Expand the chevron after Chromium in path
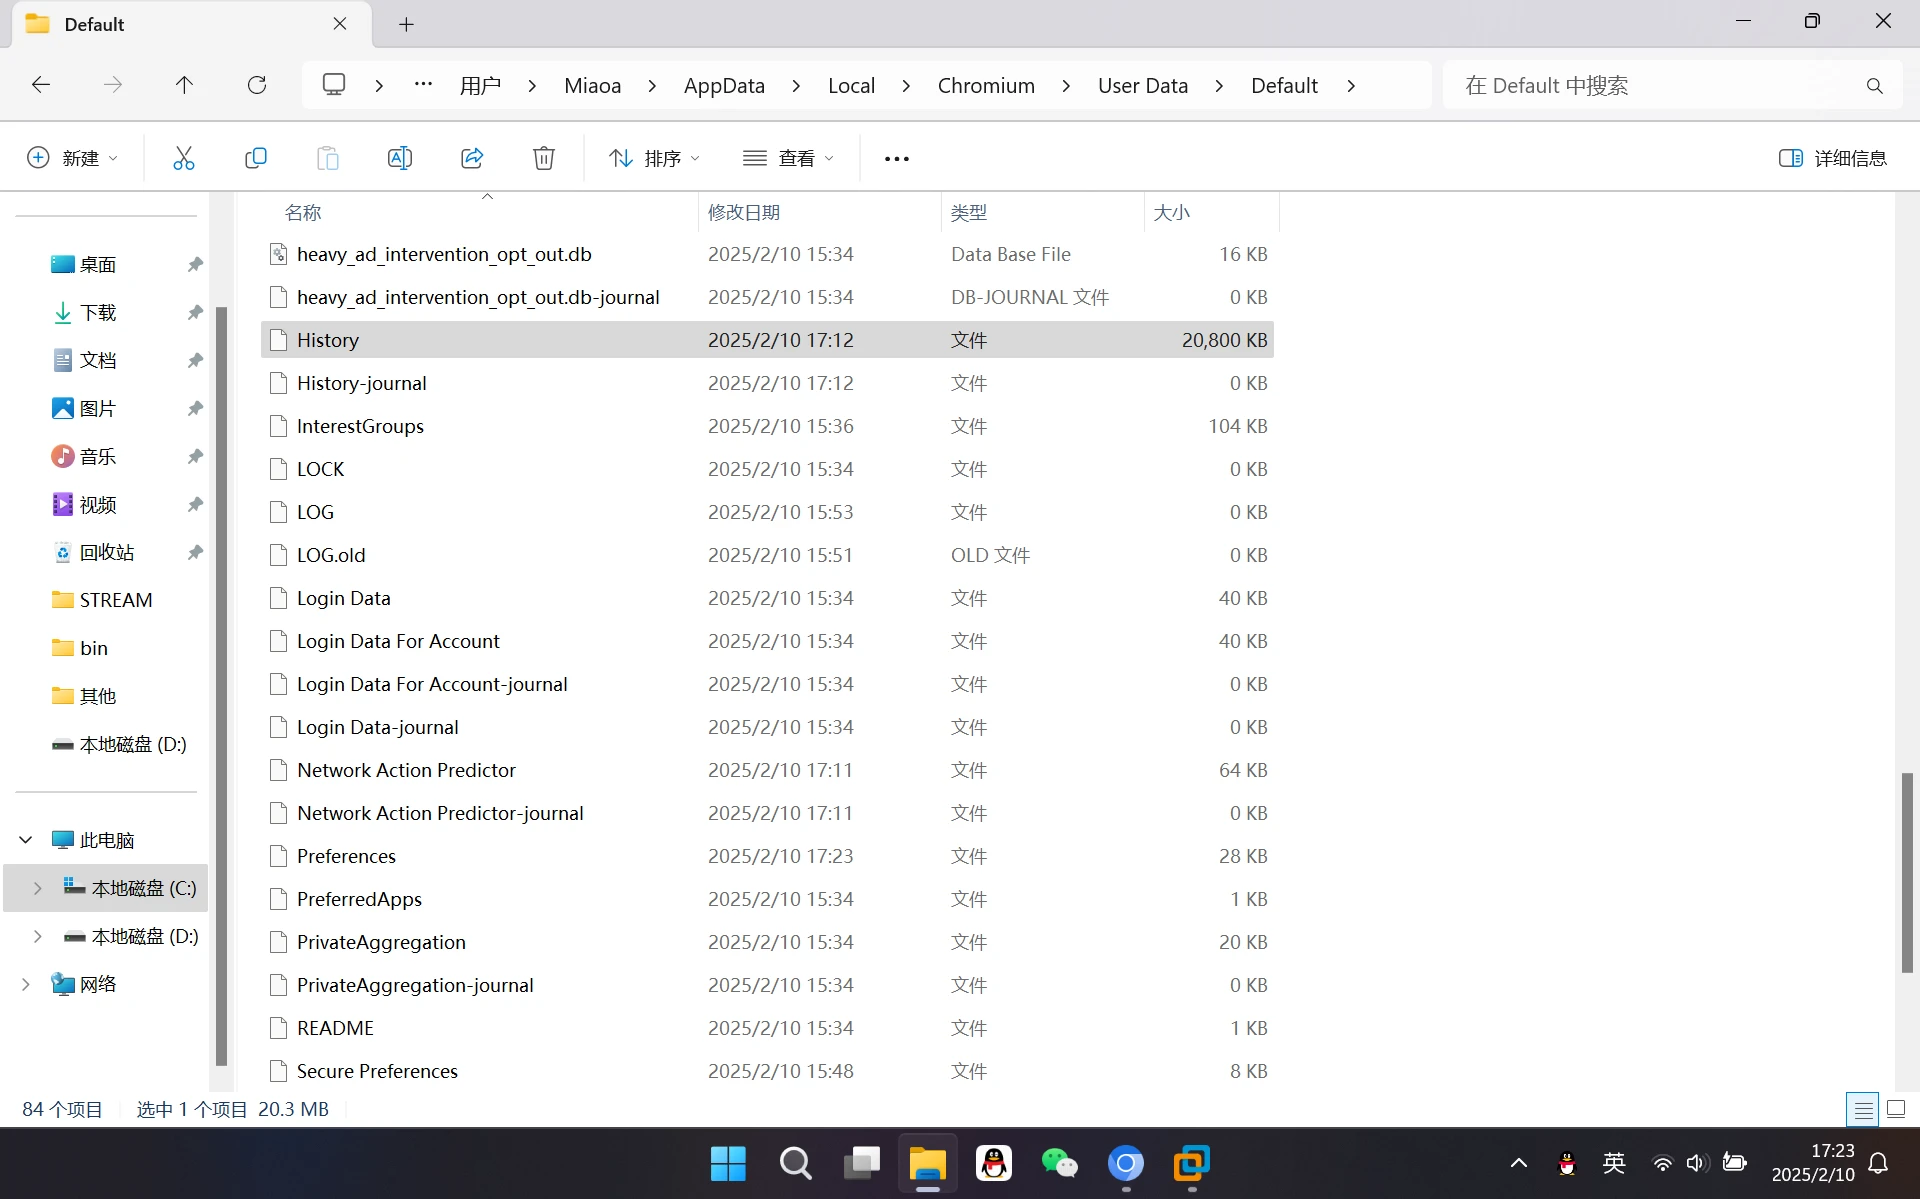This screenshot has width=1920, height=1199. coord(1066,86)
